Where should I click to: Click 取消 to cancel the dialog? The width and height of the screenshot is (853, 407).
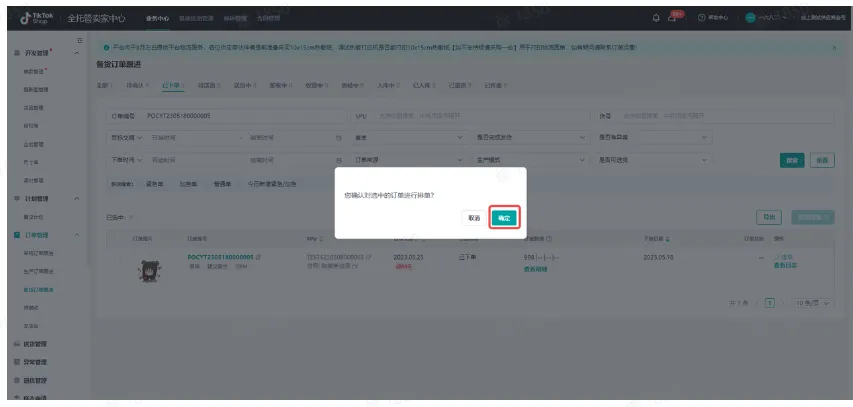474,218
